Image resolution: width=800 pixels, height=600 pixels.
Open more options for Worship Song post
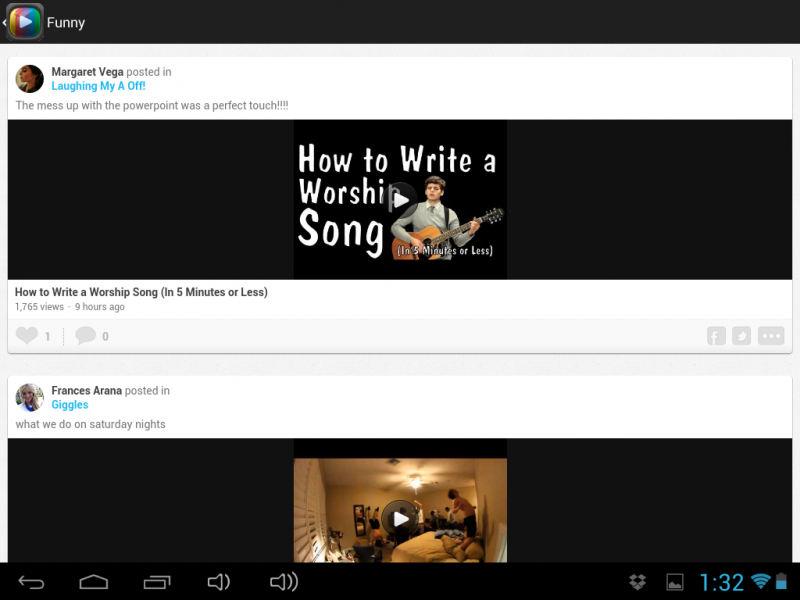tap(771, 336)
